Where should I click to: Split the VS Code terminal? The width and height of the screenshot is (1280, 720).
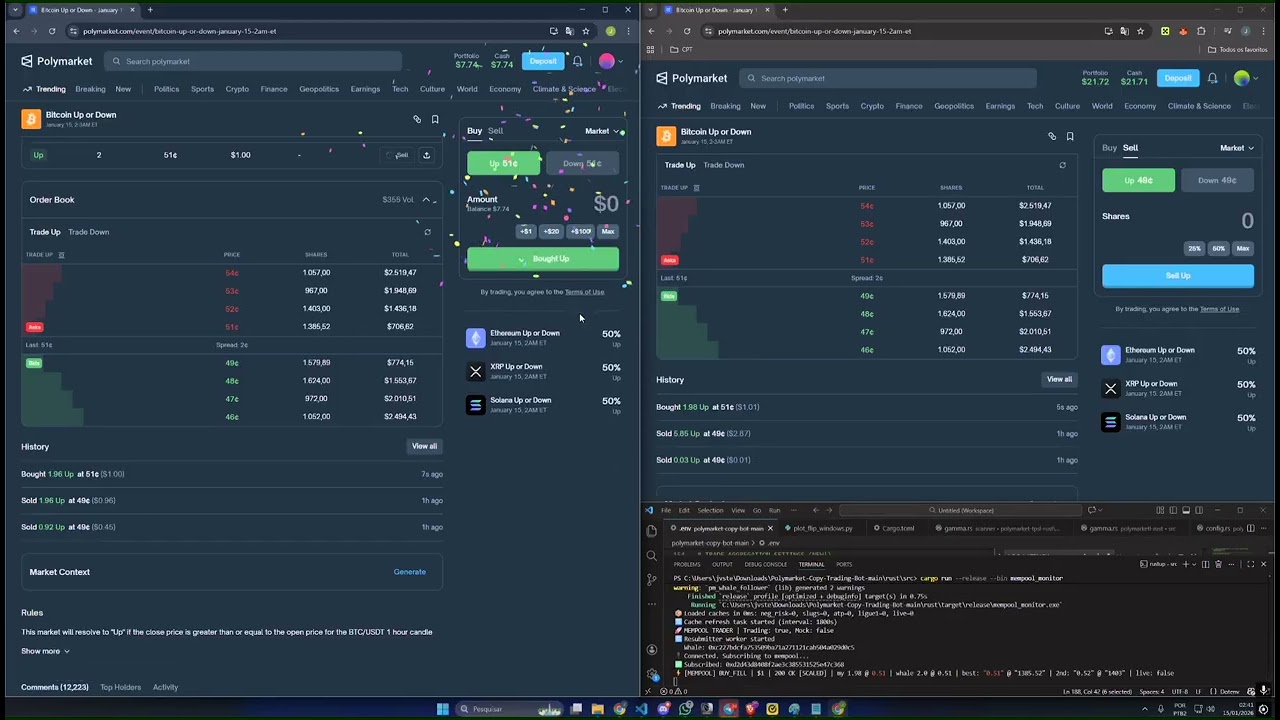(x=1205, y=564)
